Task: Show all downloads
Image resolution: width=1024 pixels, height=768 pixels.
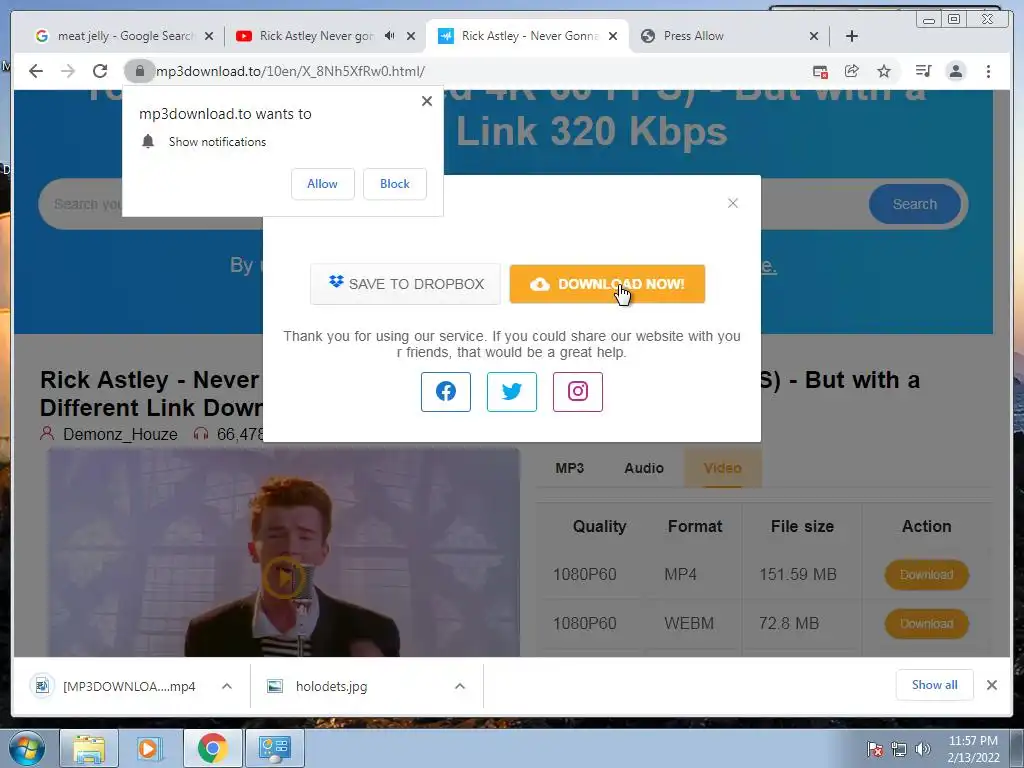Action: 935,684
